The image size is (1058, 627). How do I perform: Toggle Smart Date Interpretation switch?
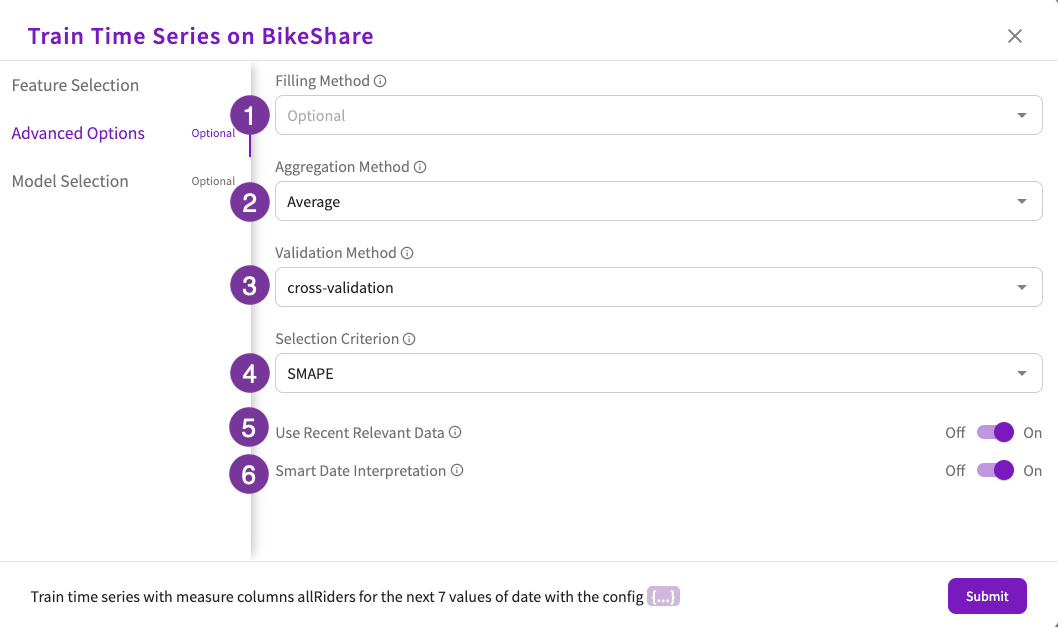coord(995,470)
